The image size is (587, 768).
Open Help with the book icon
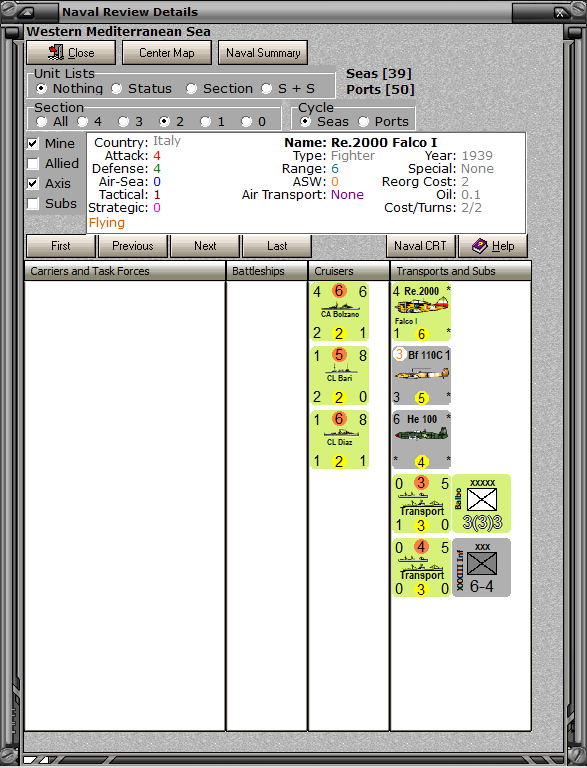click(x=493, y=246)
